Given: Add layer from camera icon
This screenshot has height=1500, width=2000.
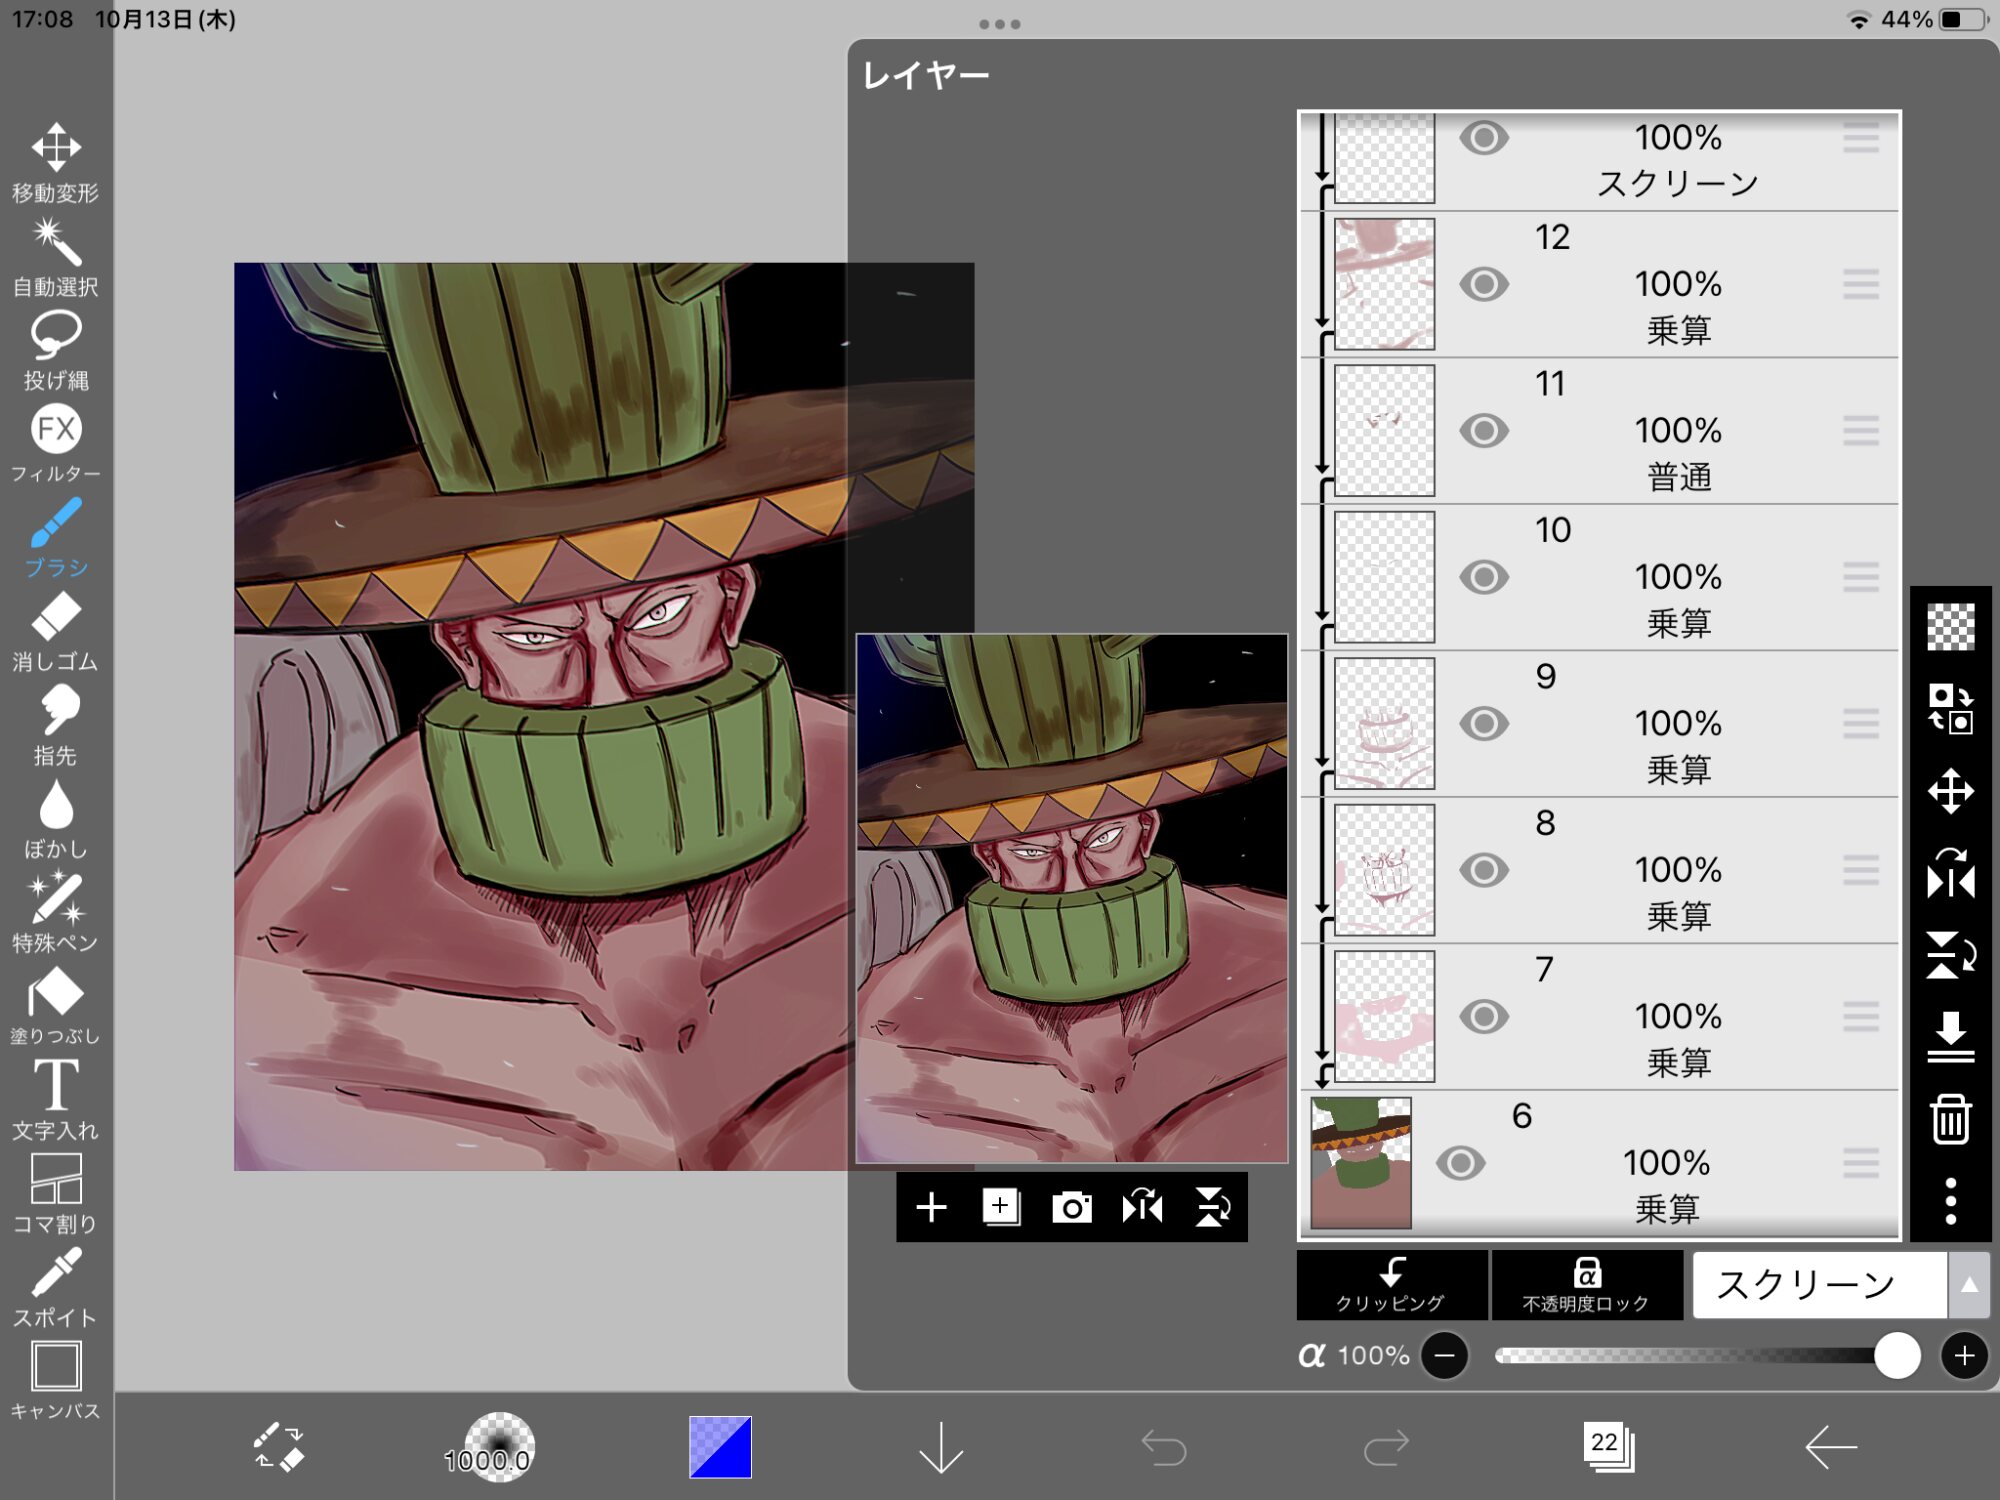Looking at the screenshot, I should pyautogui.click(x=1071, y=1207).
